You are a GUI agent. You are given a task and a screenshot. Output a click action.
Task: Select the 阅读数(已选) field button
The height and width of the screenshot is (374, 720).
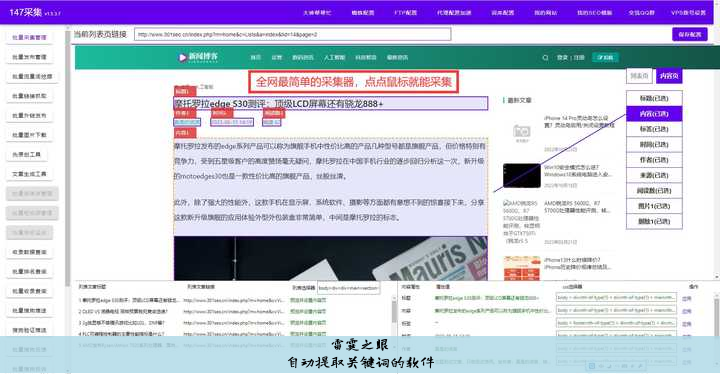tap(654, 191)
